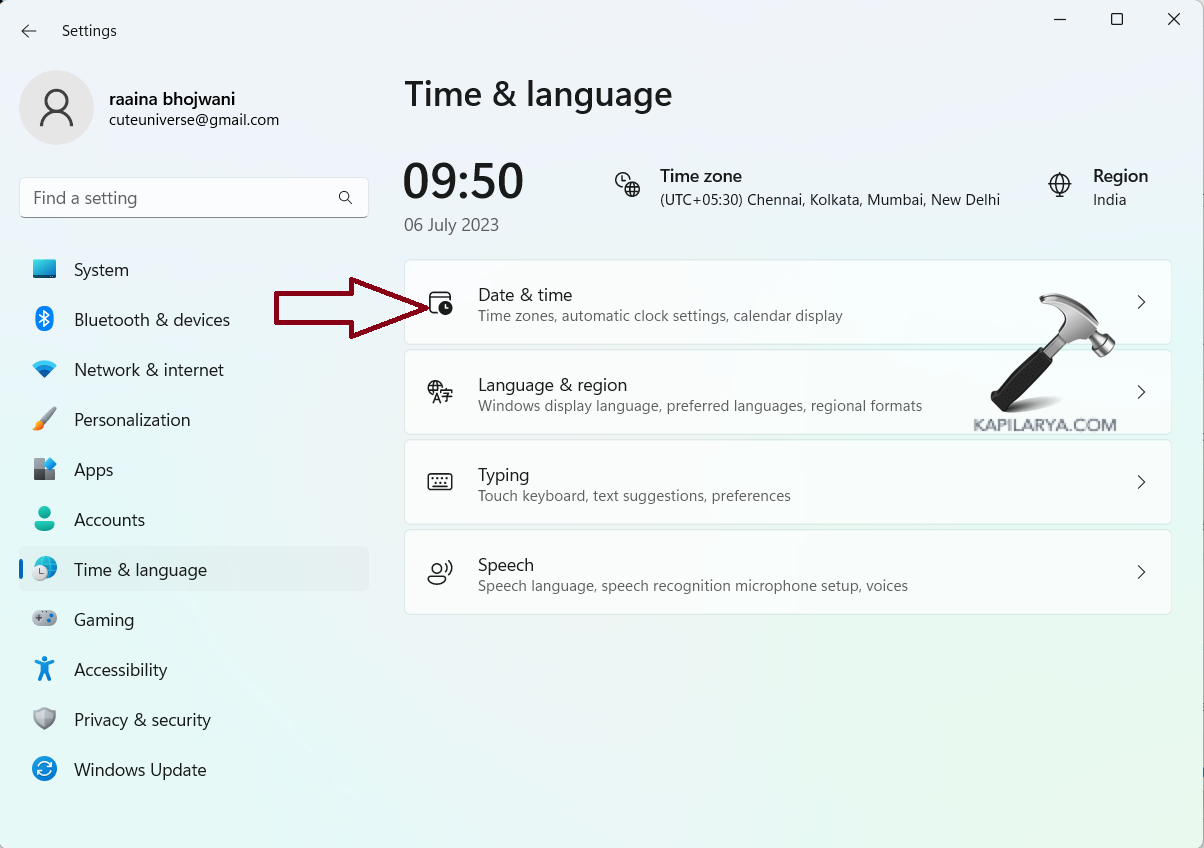The height and width of the screenshot is (848, 1204).
Task: Click the Language & region icon
Action: point(440,392)
